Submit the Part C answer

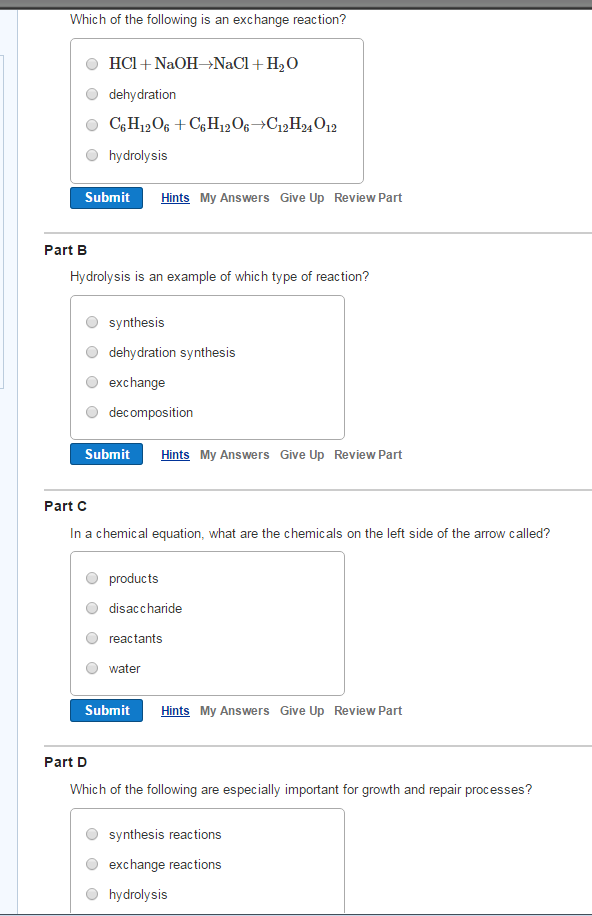pos(106,710)
